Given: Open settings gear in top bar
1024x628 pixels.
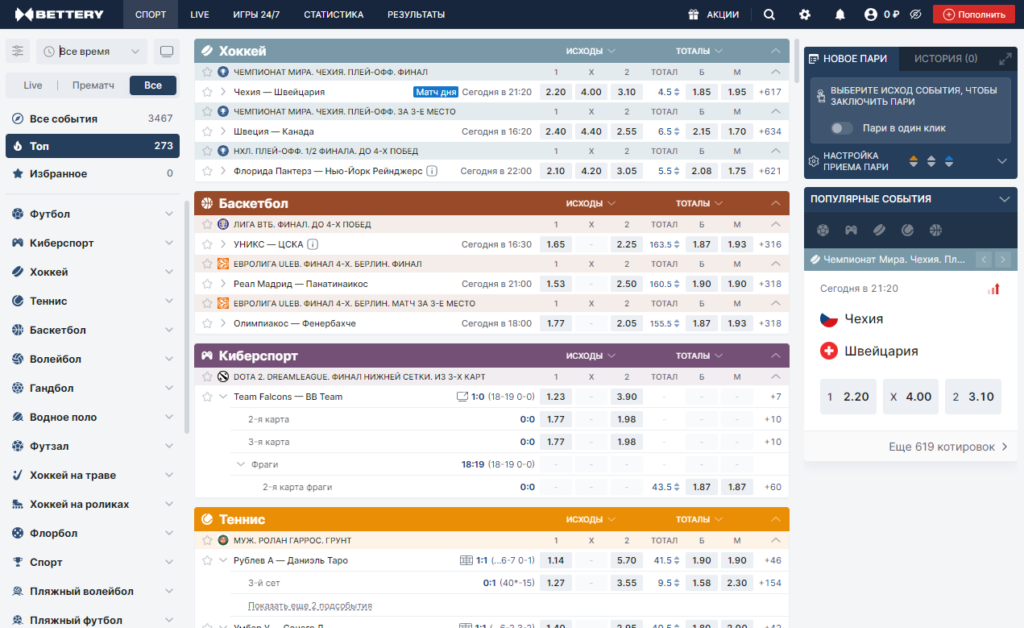Looking at the screenshot, I should point(805,14).
